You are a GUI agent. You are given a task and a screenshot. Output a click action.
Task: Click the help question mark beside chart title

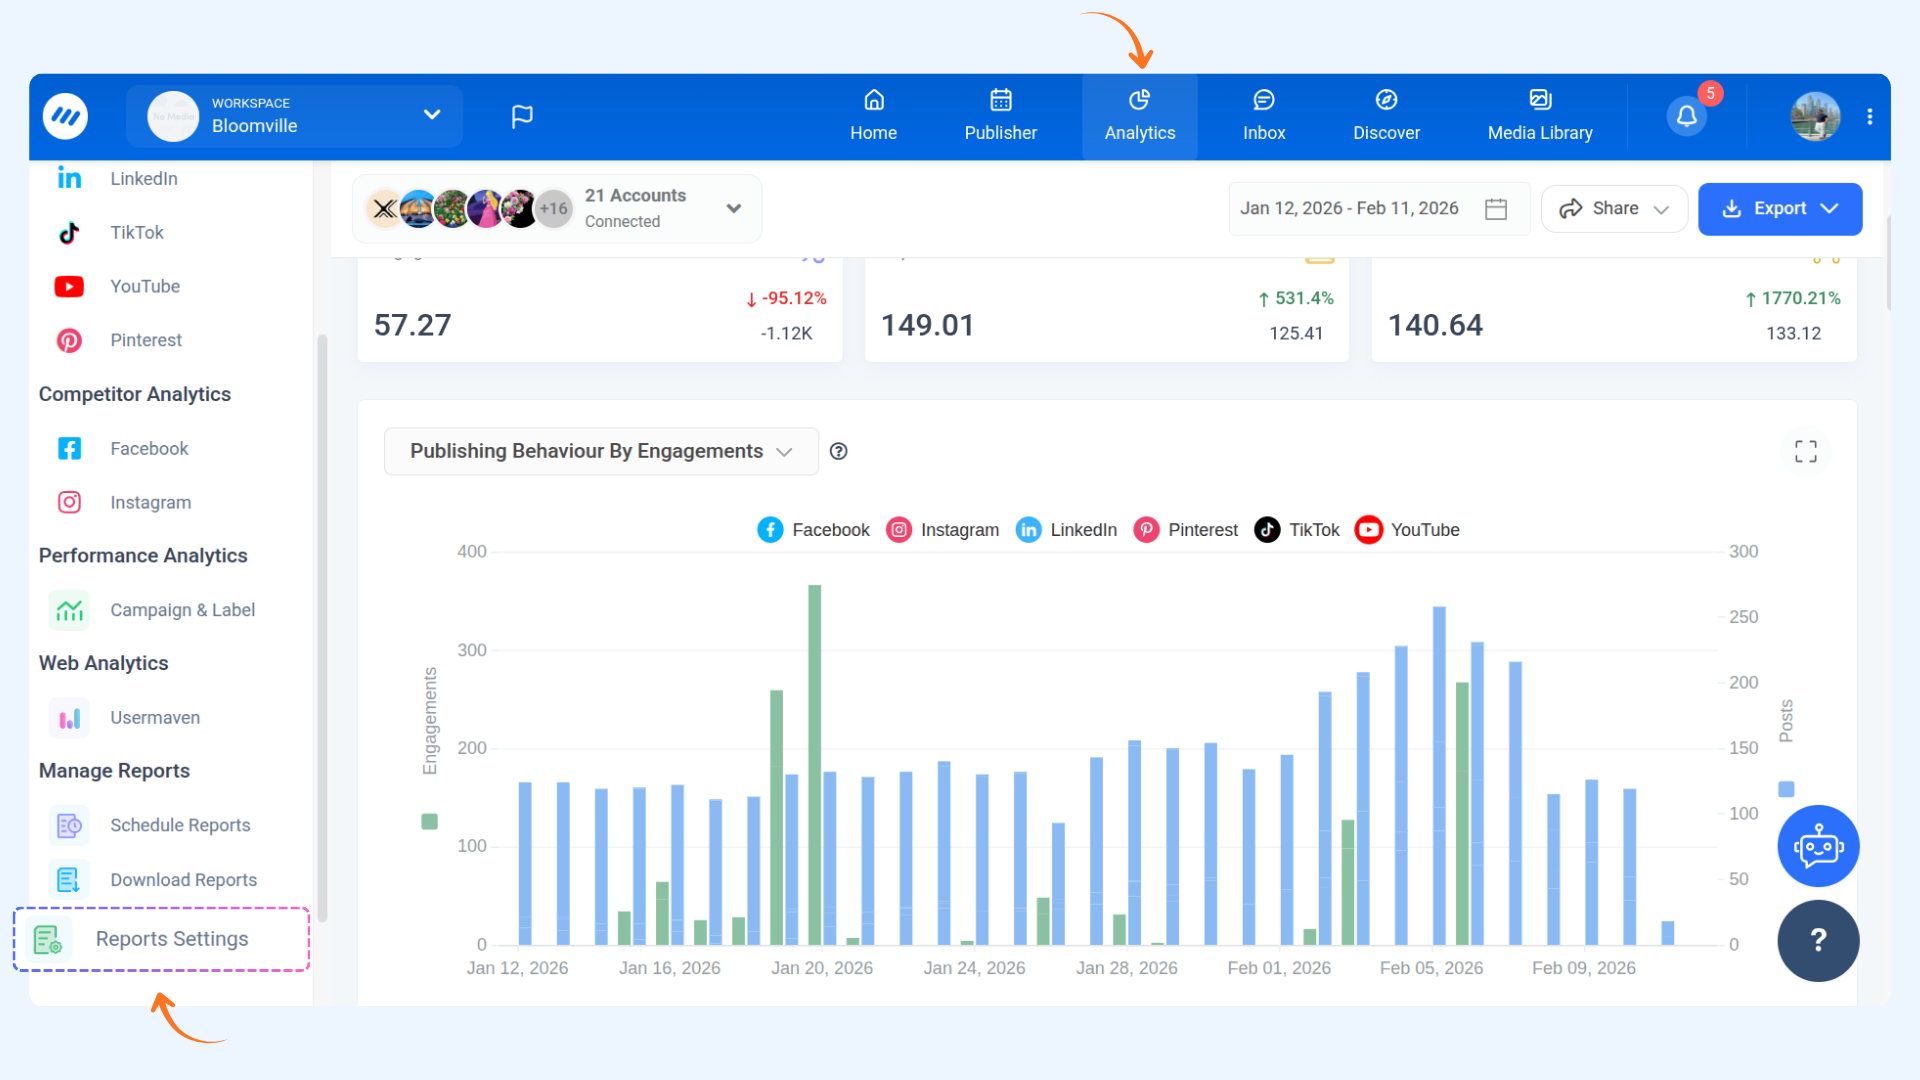[x=839, y=452]
